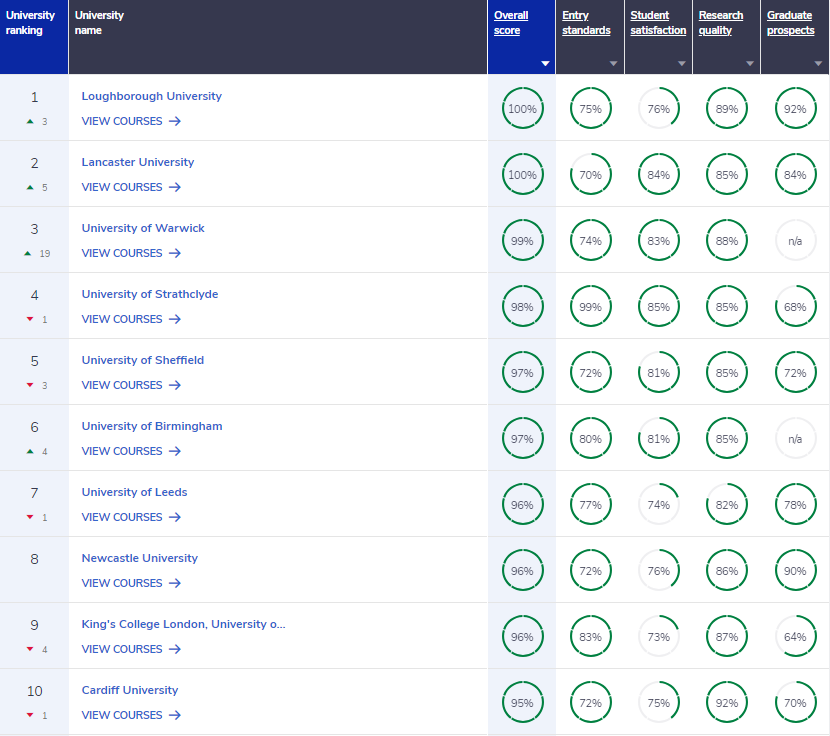Click Warwick's 99% overall score circle

[522, 241]
